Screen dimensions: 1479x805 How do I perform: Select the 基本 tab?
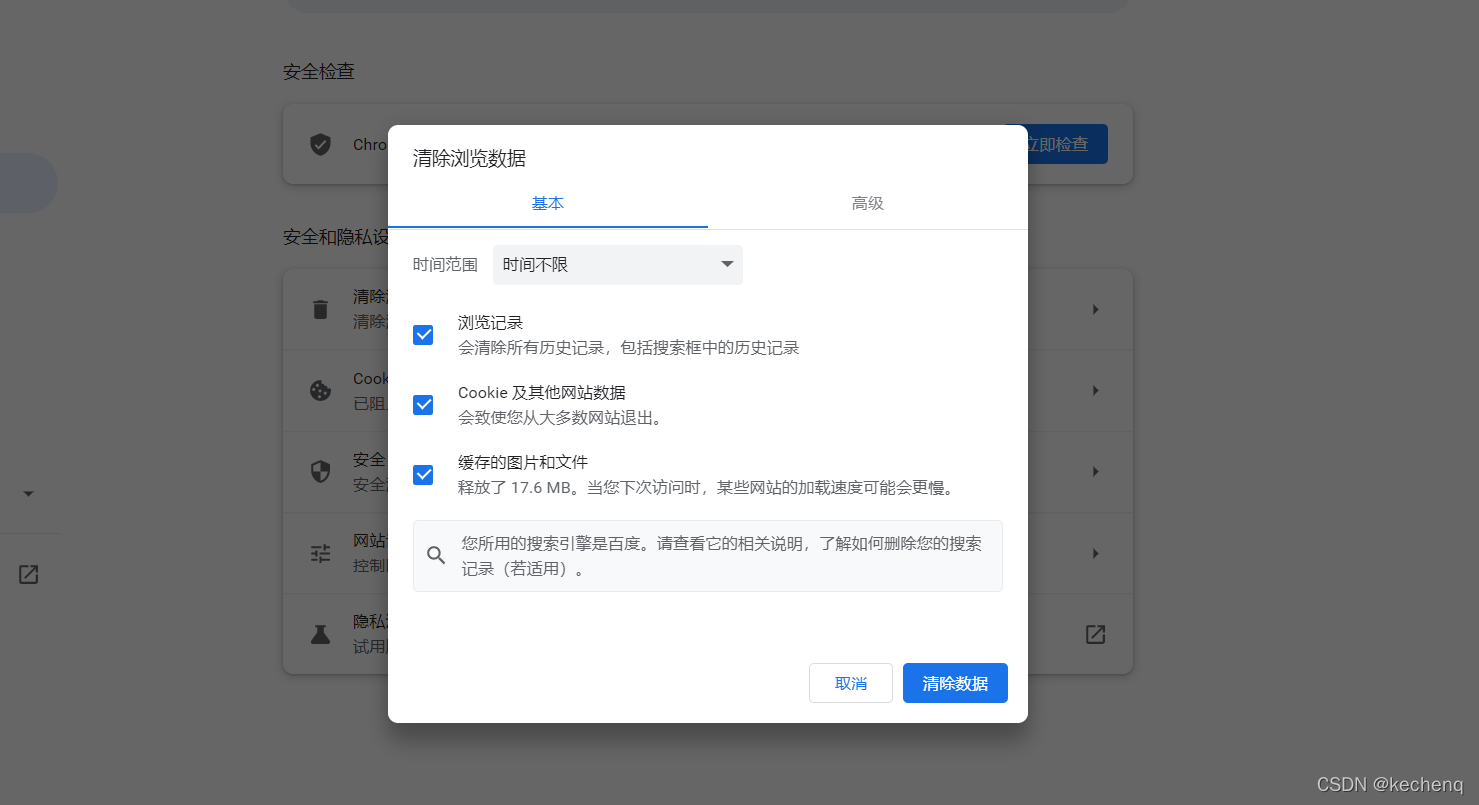click(x=548, y=203)
